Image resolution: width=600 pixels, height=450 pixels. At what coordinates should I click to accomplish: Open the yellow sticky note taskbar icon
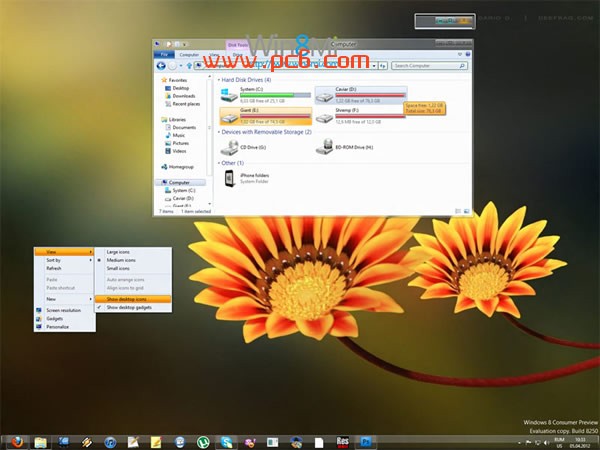156,442
